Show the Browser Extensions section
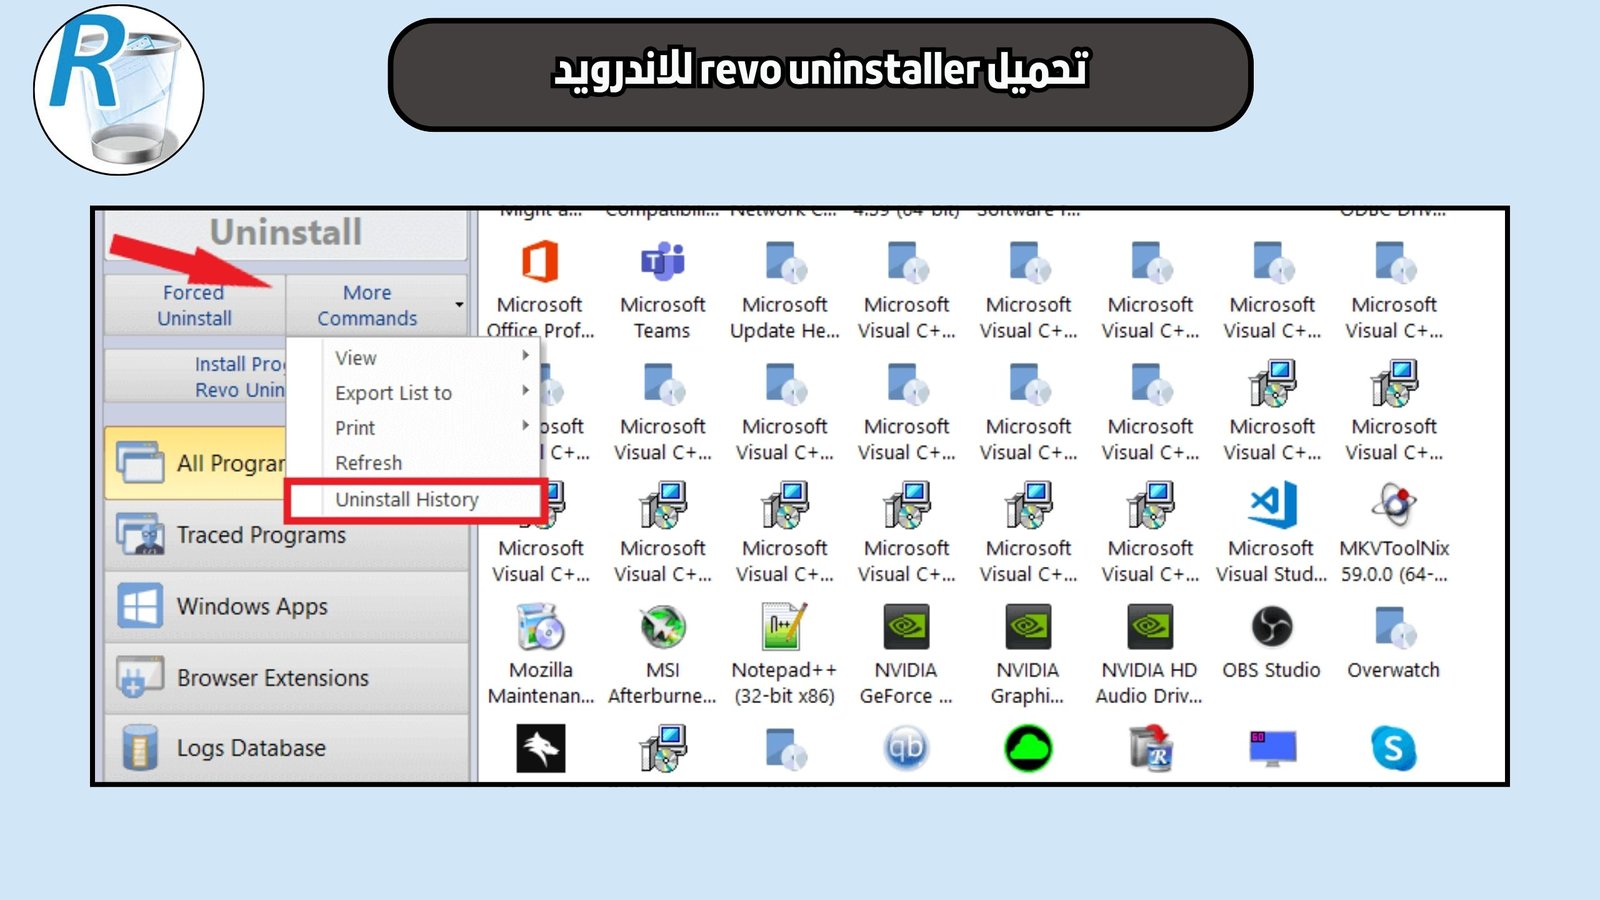1600x900 pixels. pos(287,678)
